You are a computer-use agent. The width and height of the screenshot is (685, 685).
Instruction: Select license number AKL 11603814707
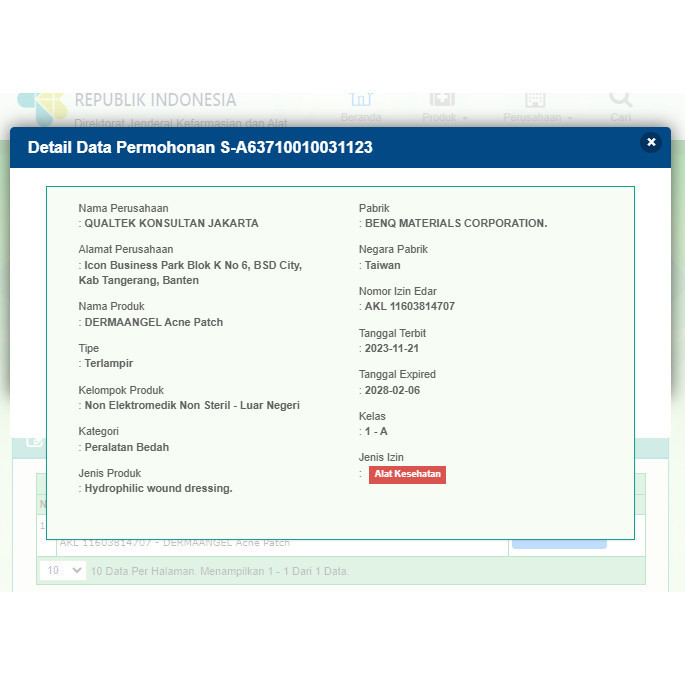(409, 306)
